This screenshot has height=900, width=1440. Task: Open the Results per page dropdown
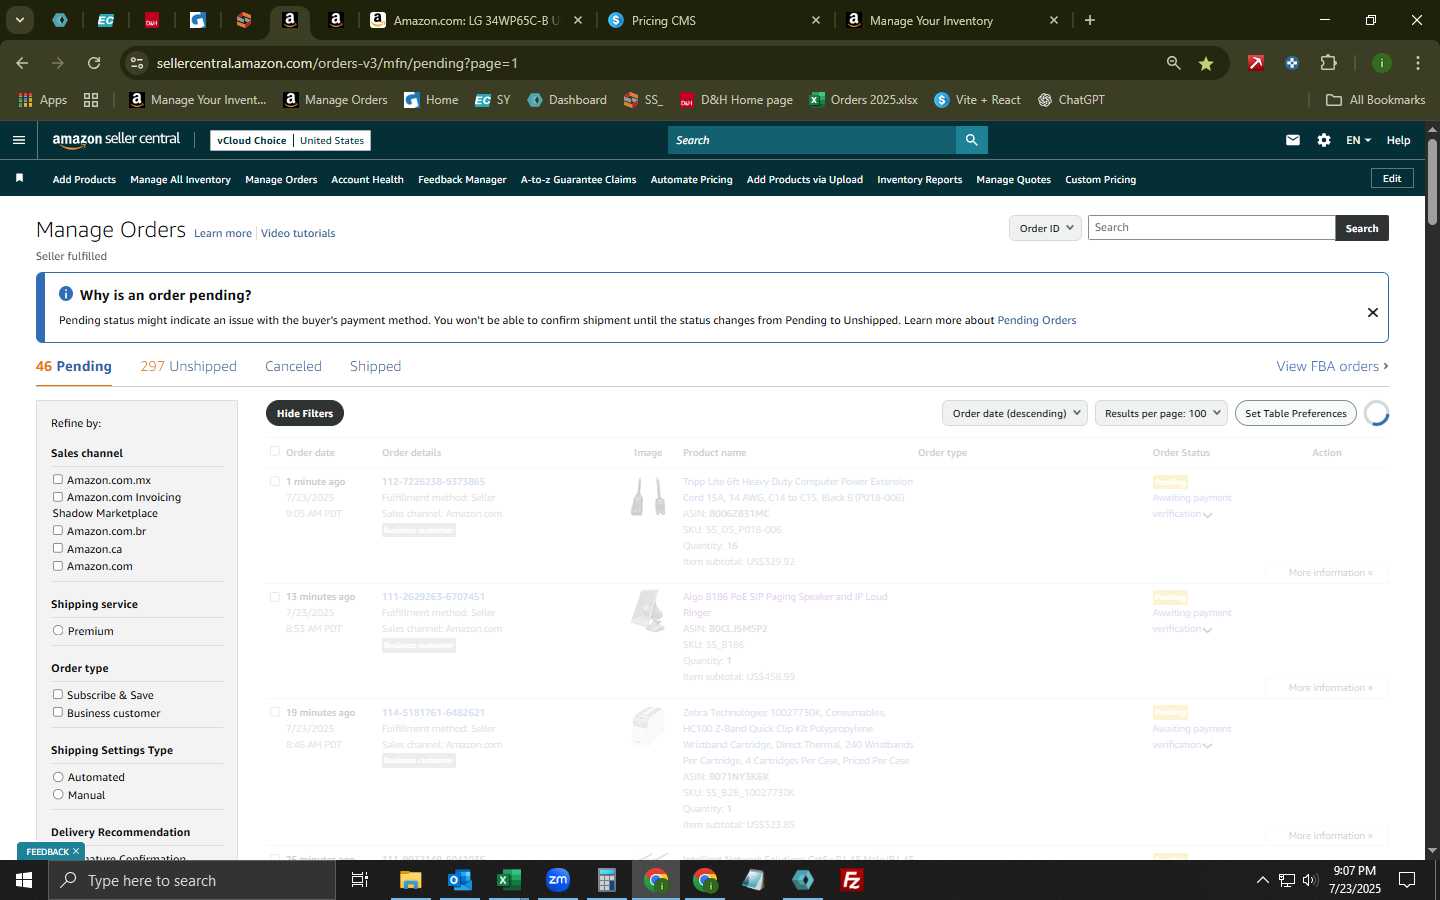click(x=1162, y=413)
